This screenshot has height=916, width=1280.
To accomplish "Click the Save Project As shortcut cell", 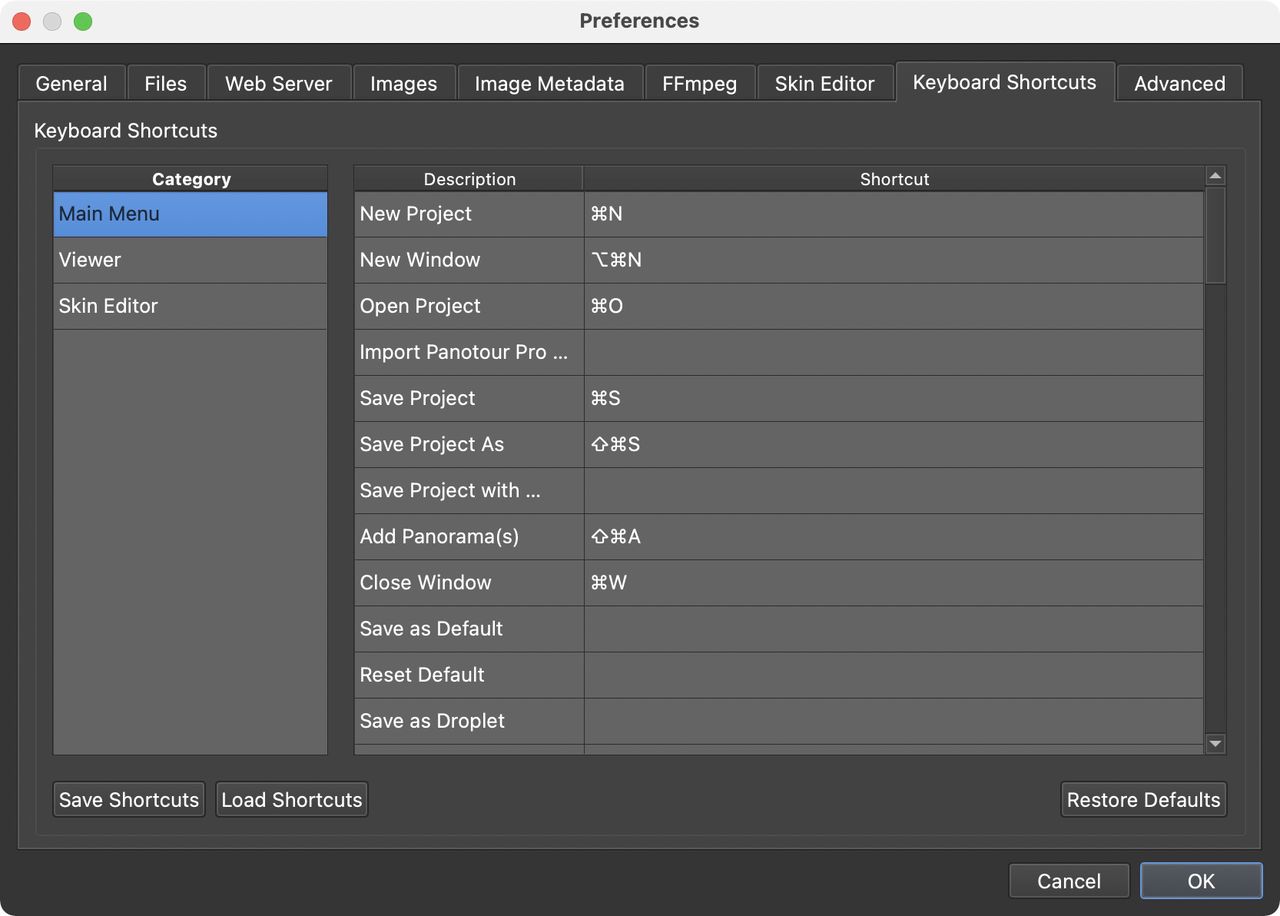I will 894,444.
